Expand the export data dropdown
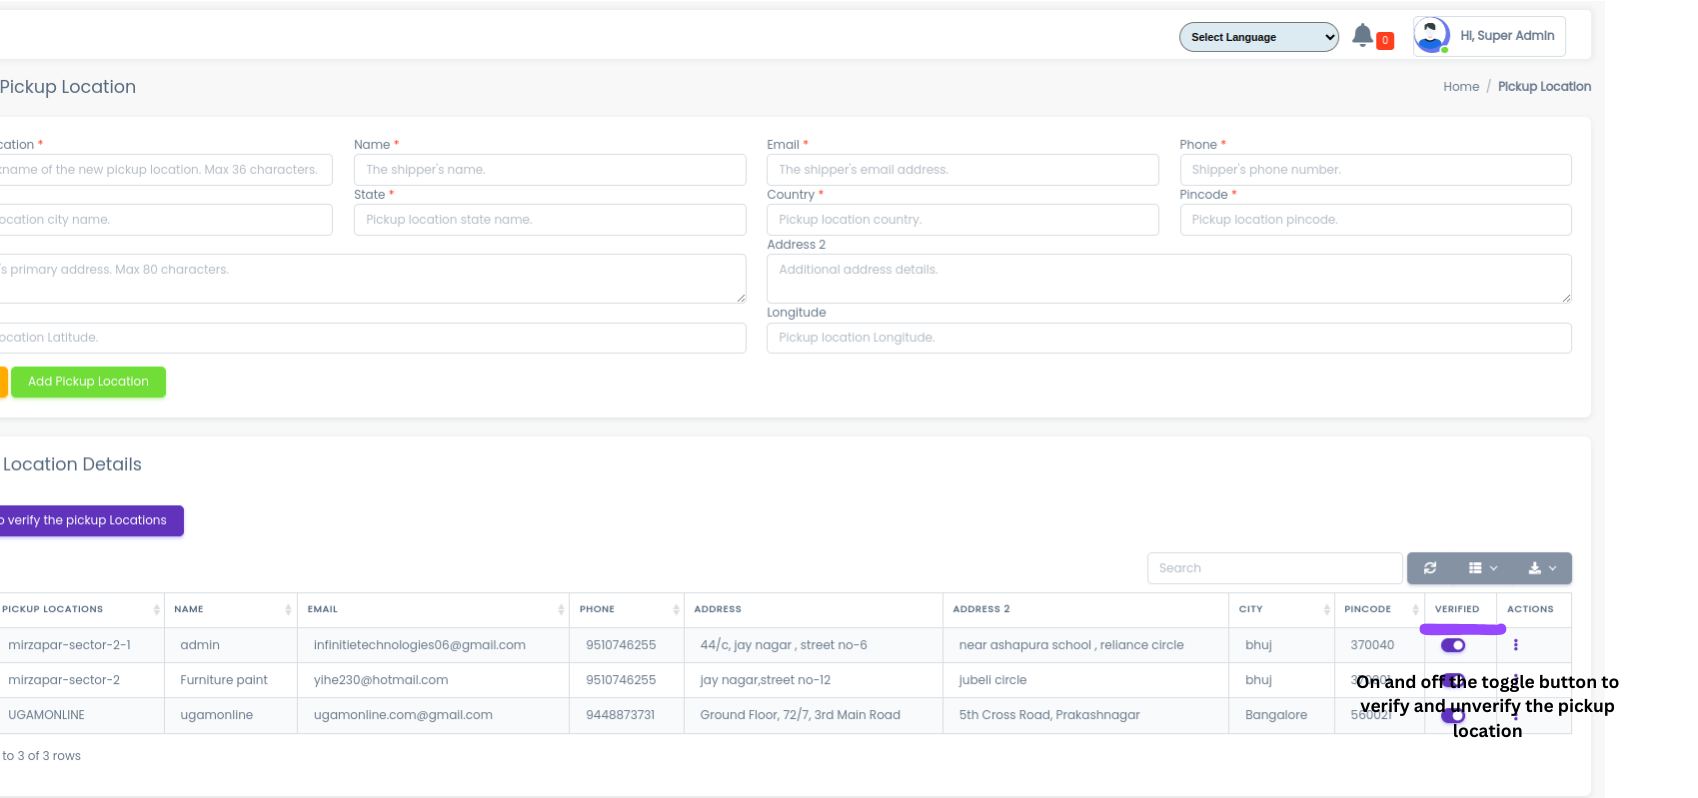The height and width of the screenshot is (798, 1698). tap(1541, 568)
